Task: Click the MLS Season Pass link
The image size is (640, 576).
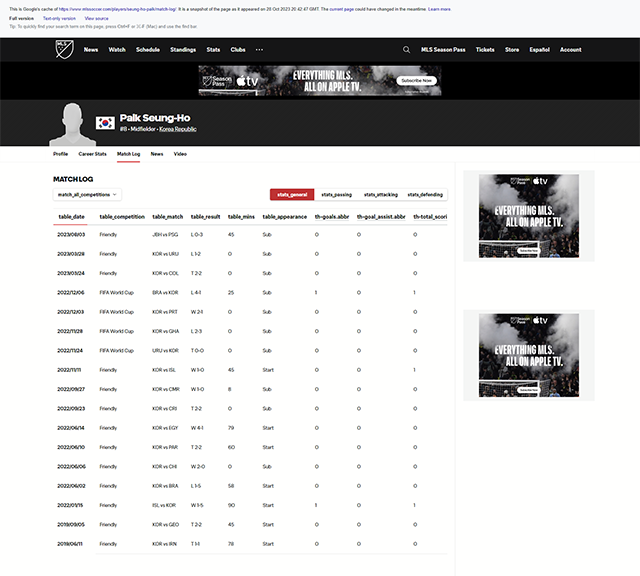Action: pyautogui.click(x=443, y=49)
